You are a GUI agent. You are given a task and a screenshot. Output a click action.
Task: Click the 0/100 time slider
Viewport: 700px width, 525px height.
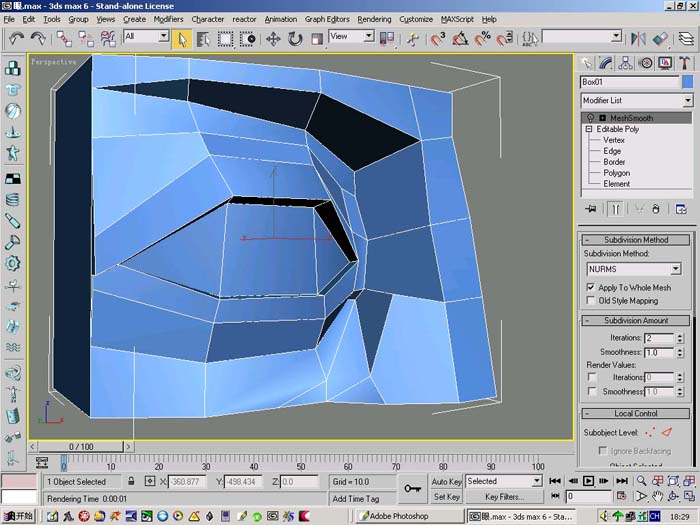81,446
